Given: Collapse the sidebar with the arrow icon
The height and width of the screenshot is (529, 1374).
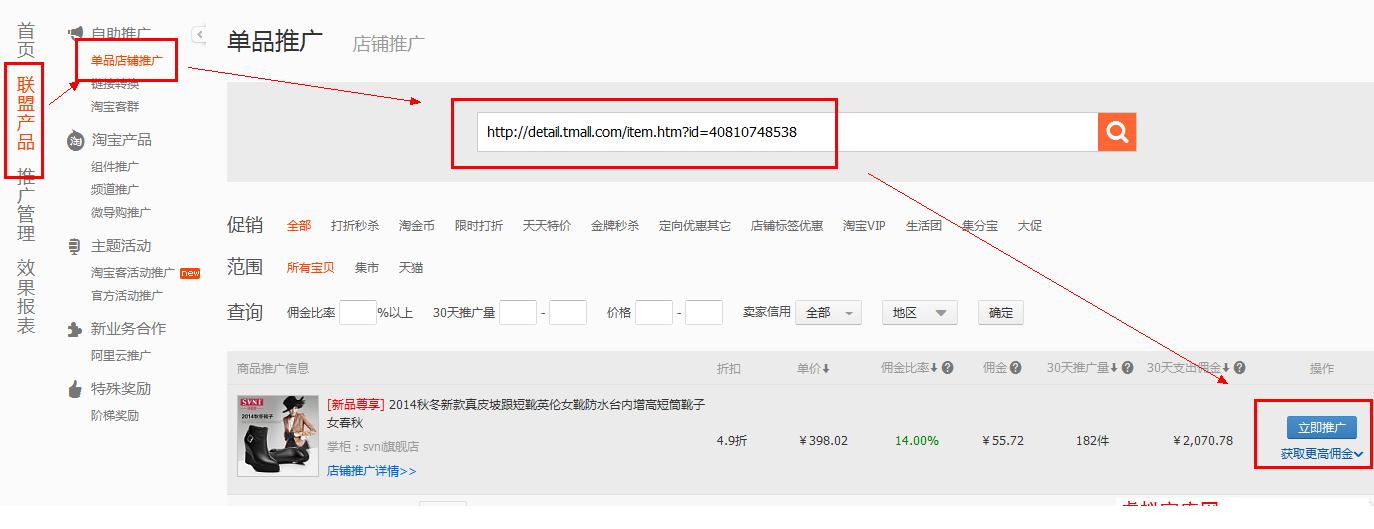Looking at the screenshot, I should [x=199, y=35].
